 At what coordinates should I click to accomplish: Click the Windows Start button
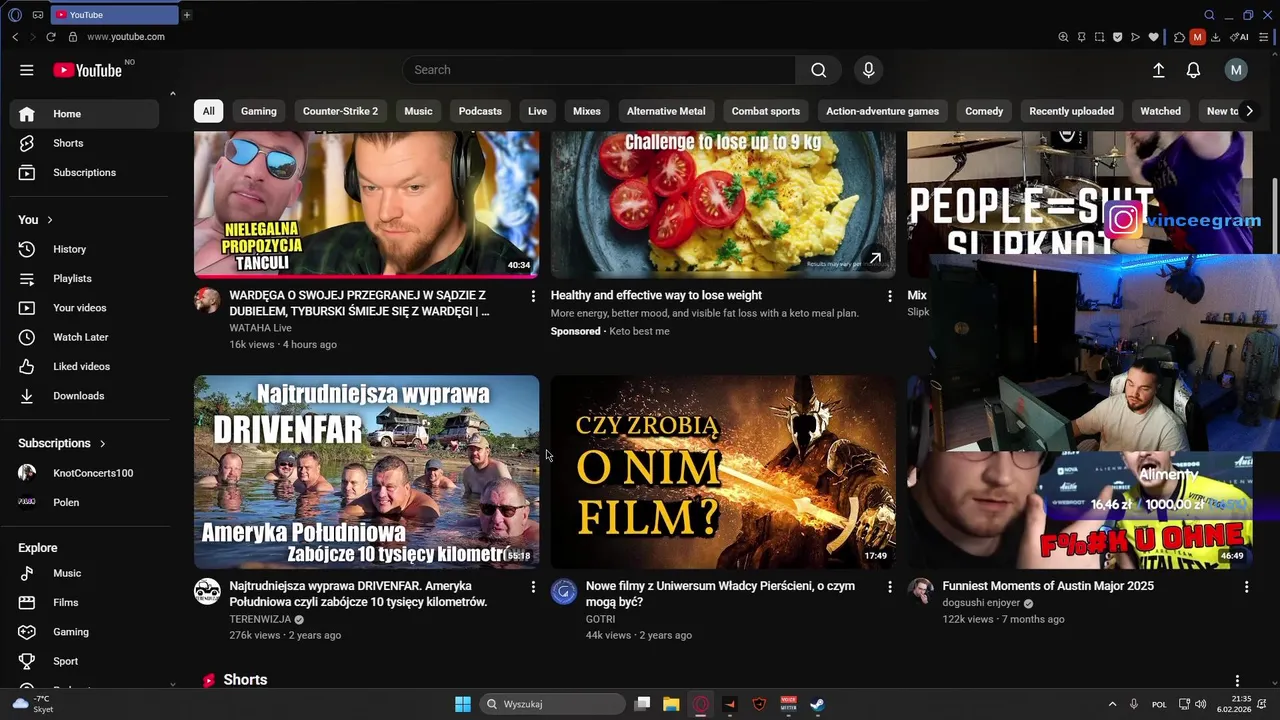pyautogui.click(x=463, y=704)
